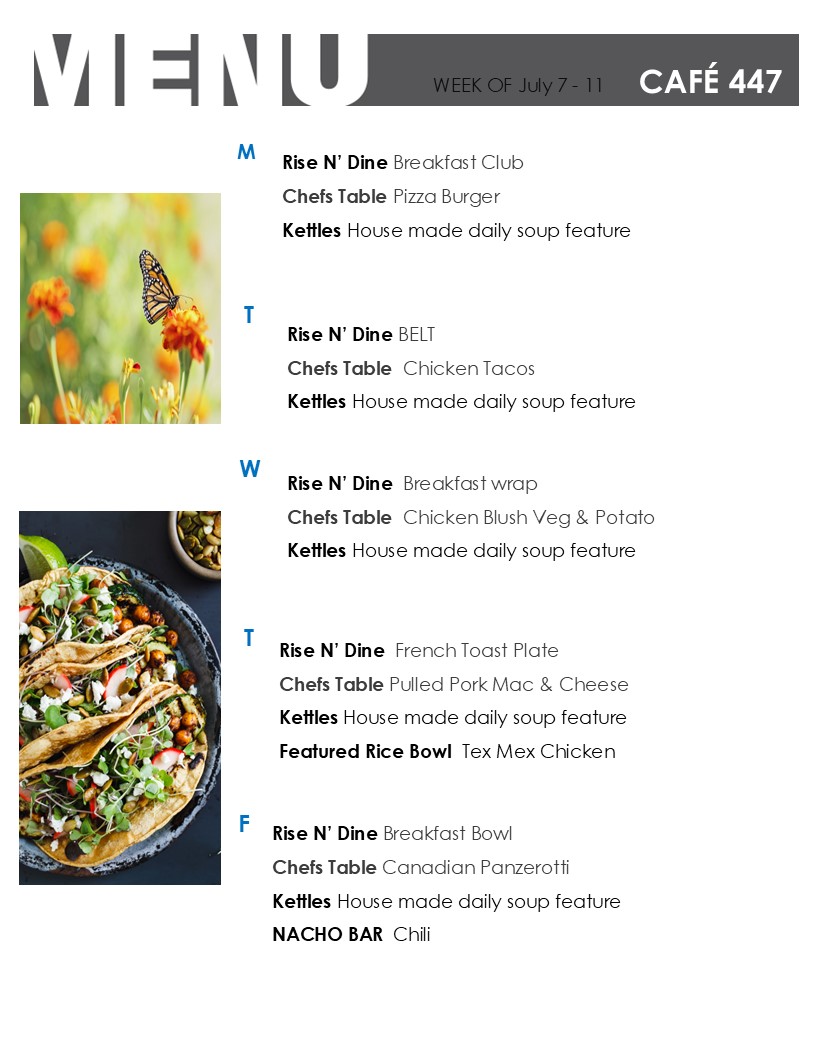Select the blue M Monday marker
This screenshot has width=816, height=1056.
[x=246, y=152]
